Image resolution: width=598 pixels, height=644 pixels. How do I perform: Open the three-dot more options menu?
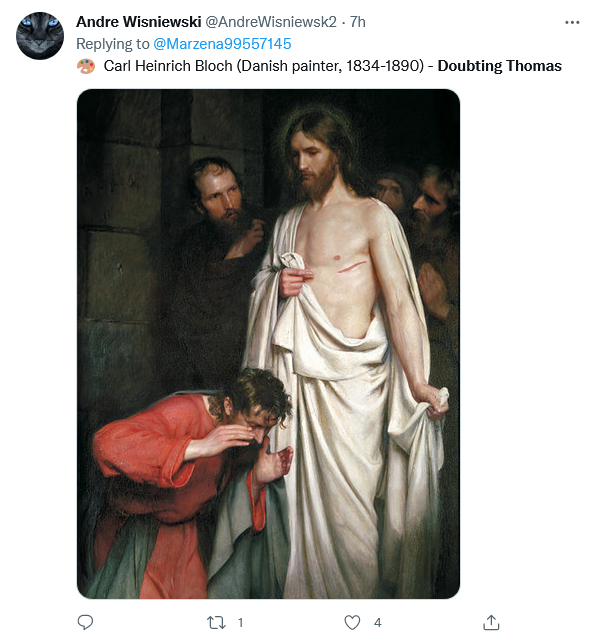(572, 22)
